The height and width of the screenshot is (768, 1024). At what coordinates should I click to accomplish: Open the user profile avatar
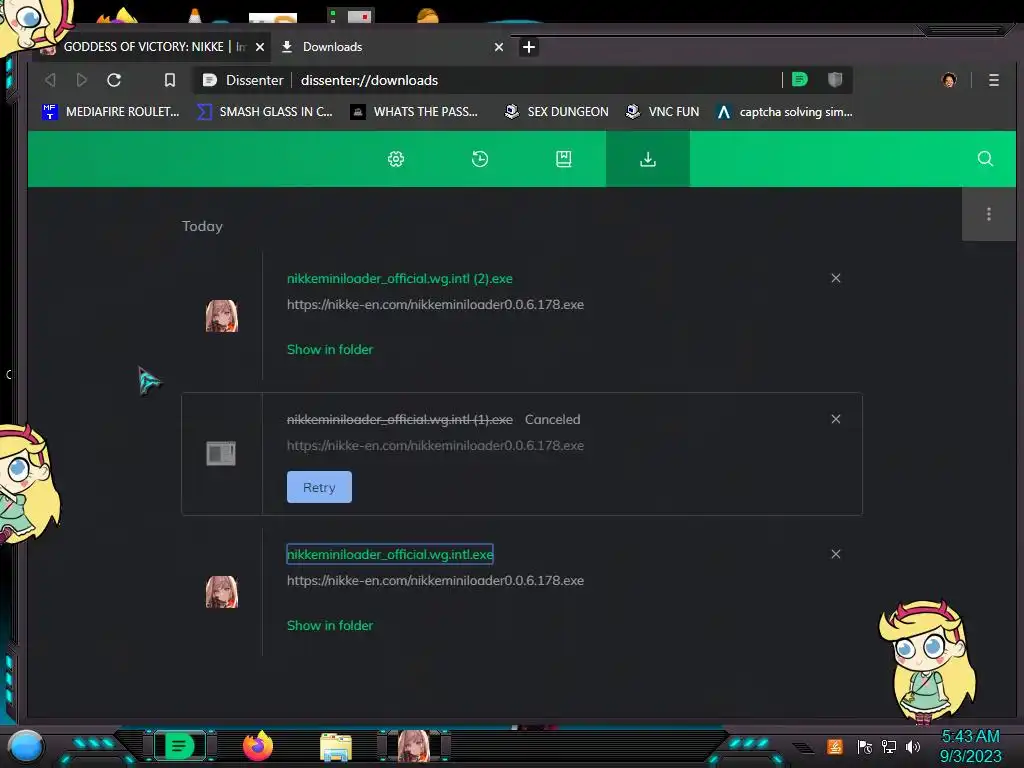click(x=949, y=80)
